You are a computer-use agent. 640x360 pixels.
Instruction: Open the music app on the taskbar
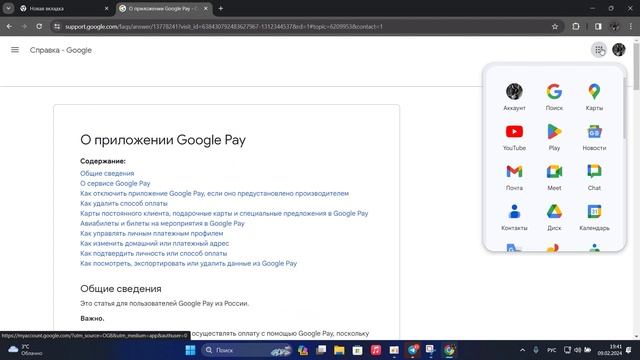376,350
